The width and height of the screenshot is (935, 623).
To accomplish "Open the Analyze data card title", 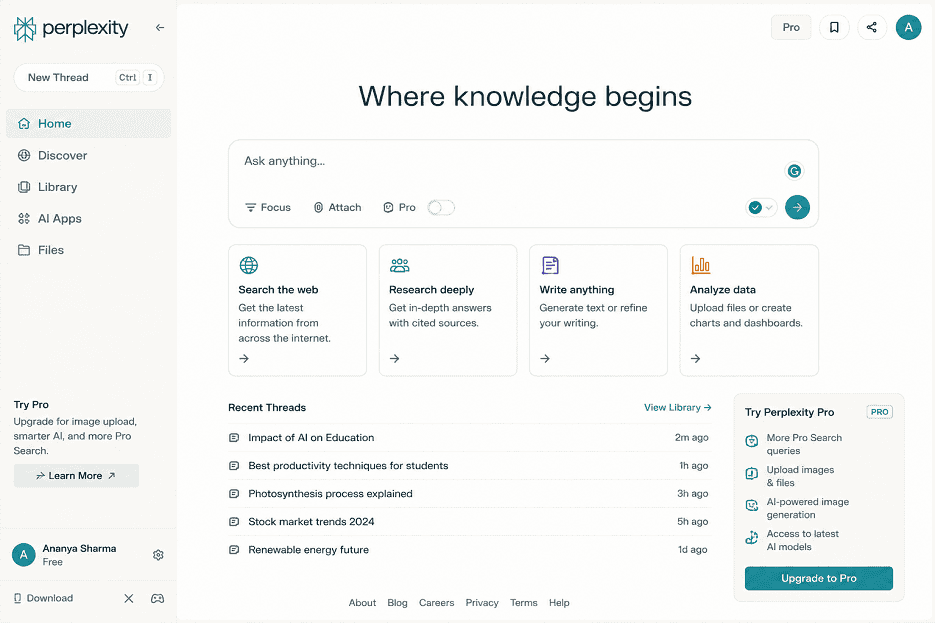I will [x=723, y=290].
